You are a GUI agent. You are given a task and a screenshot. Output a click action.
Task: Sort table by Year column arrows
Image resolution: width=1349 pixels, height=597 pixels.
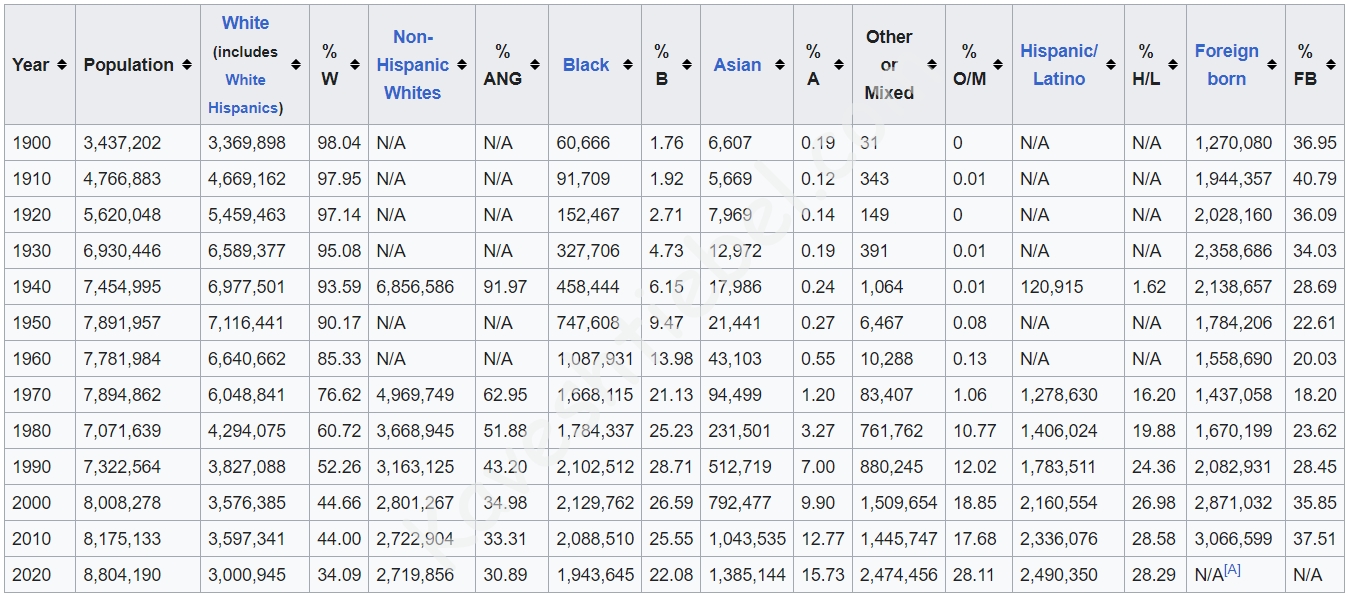(62, 65)
